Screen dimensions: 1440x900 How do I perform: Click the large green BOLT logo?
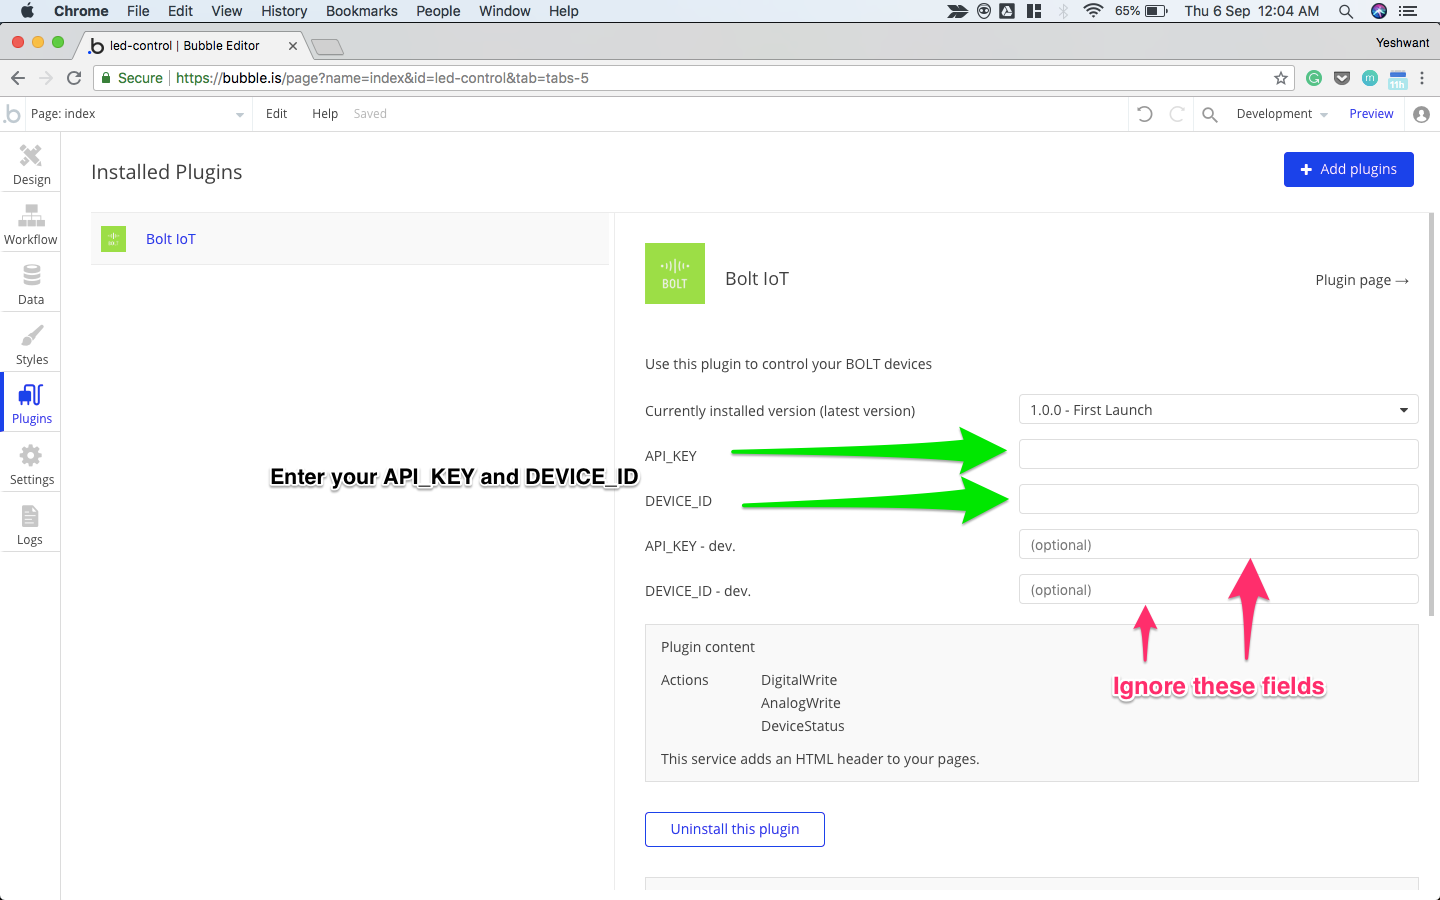coord(675,273)
